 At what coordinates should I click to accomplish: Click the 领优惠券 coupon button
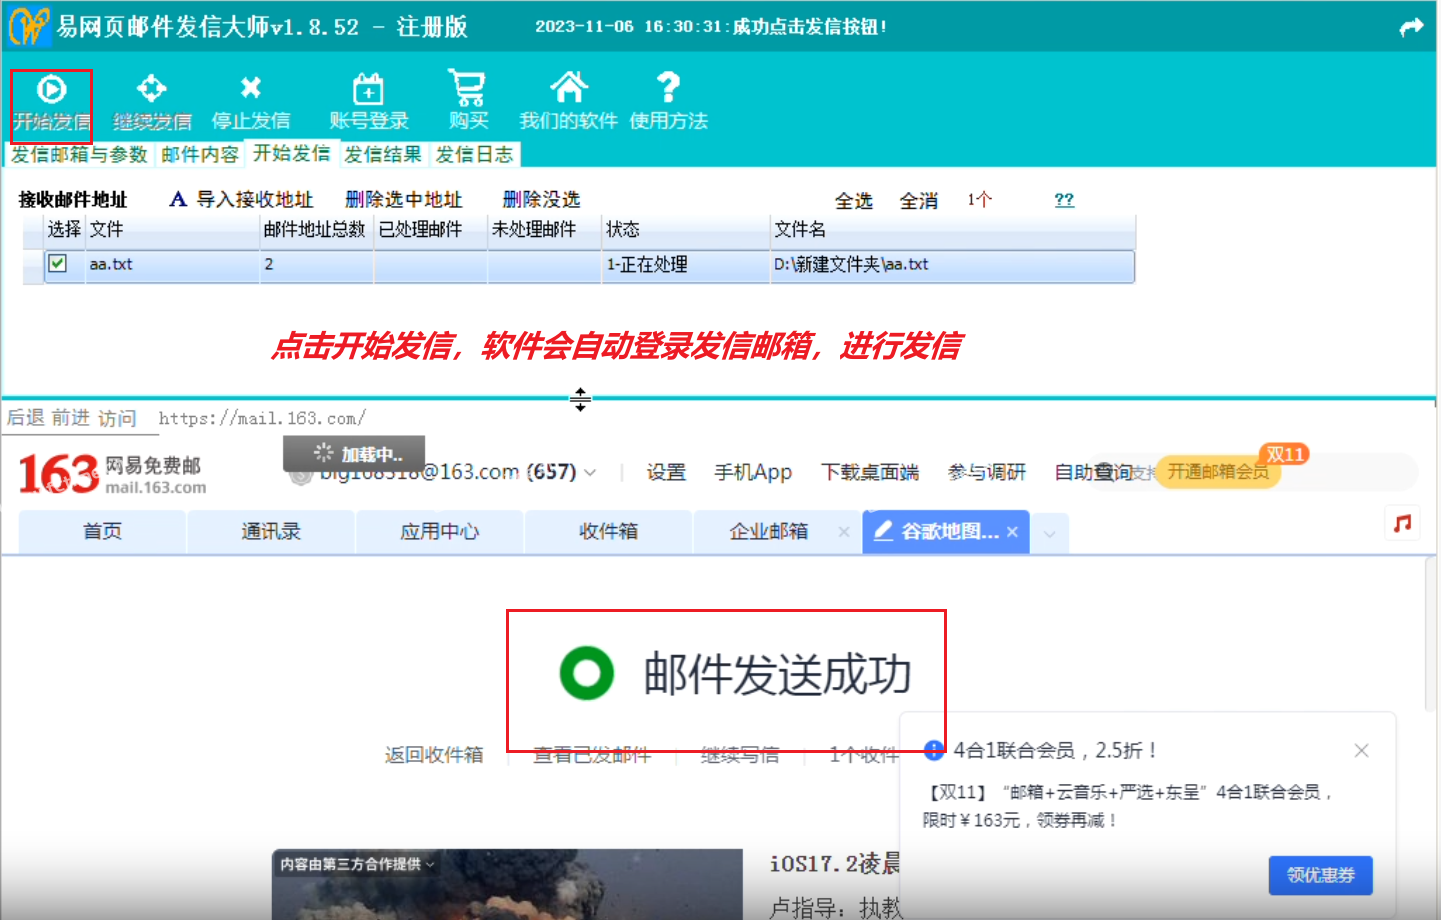click(x=1321, y=876)
